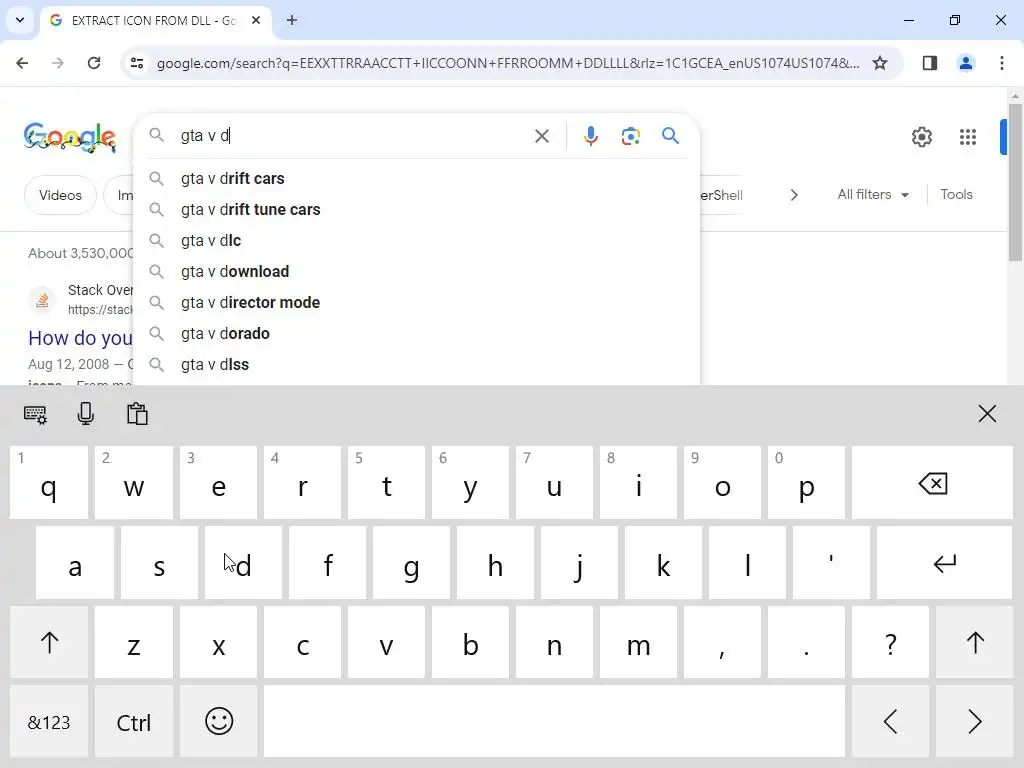Tap the z key
The image size is (1024, 768).
[x=134, y=642]
